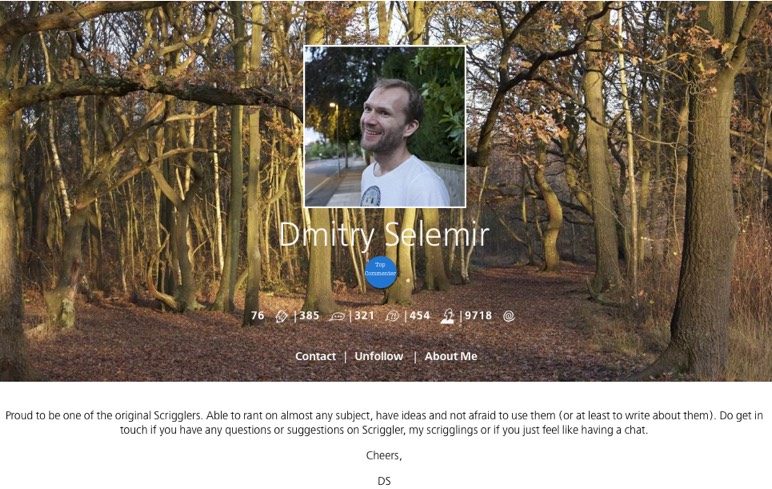The height and width of the screenshot is (489, 772).
Task: Click the blue Top Commenter badge
Action: [381, 272]
